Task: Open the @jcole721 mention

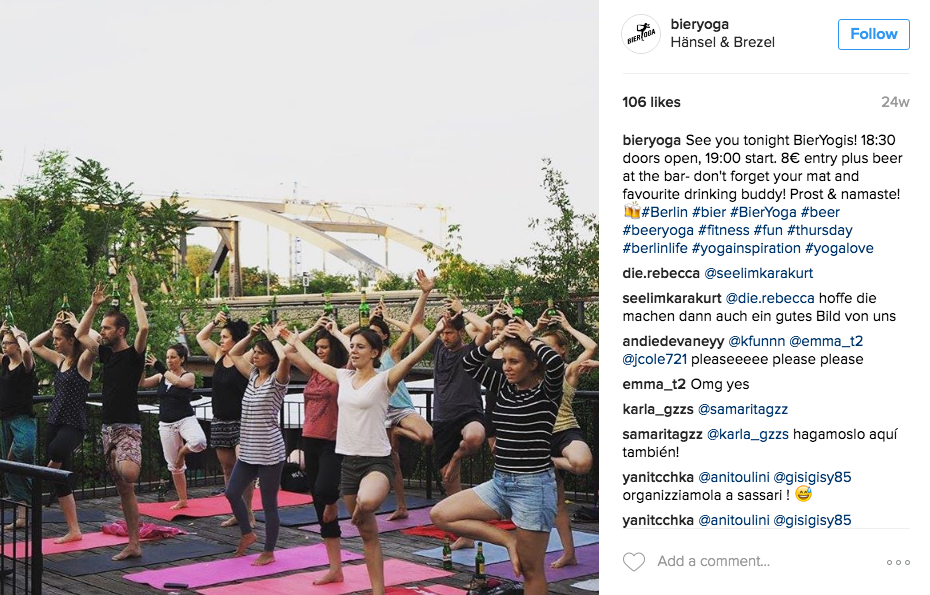Action: click(654, 359)
